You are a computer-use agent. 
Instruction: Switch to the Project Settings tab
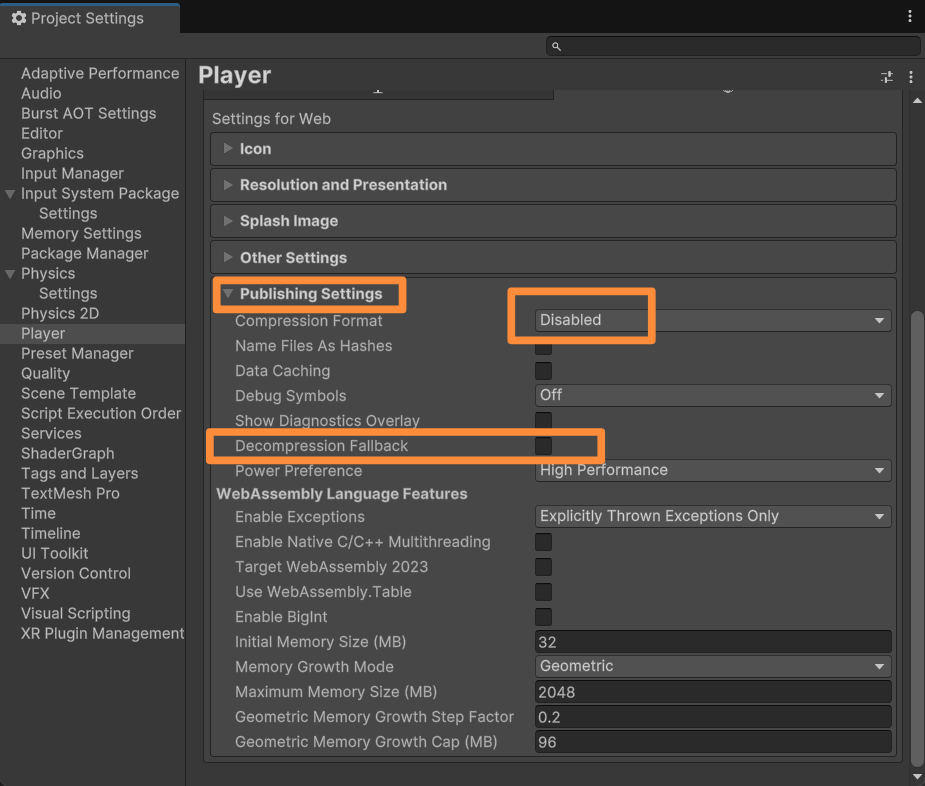coord(90,18)
